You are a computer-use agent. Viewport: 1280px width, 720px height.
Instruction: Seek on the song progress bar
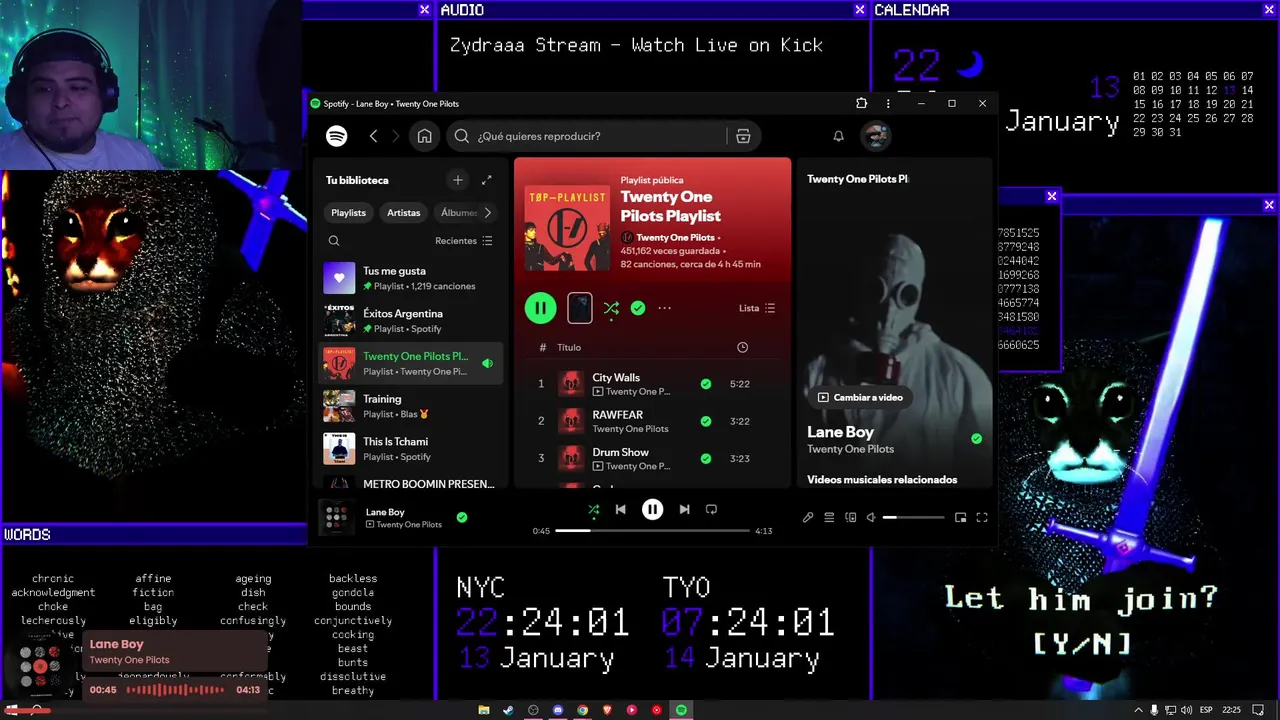pyautogui.click(x=652, y=531)
